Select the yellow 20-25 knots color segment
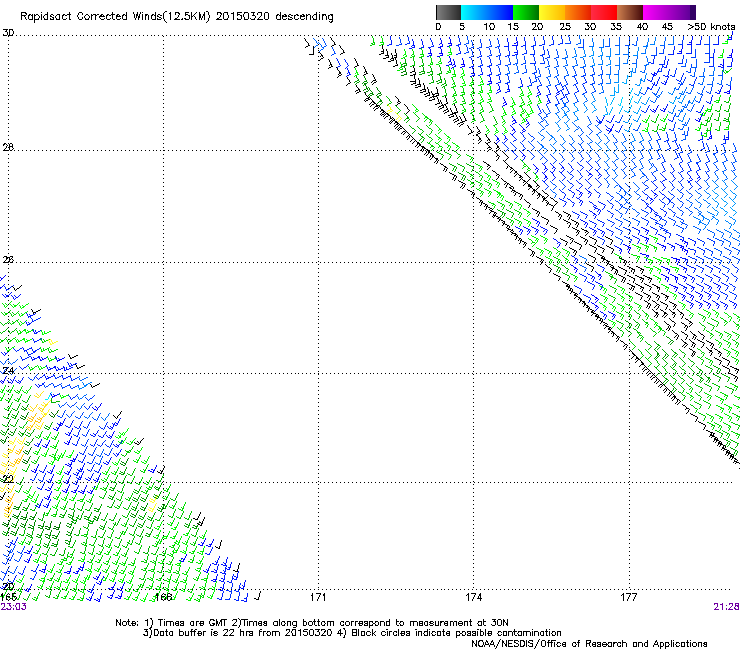Screen dimensions: 740x650 click(552, 12)
